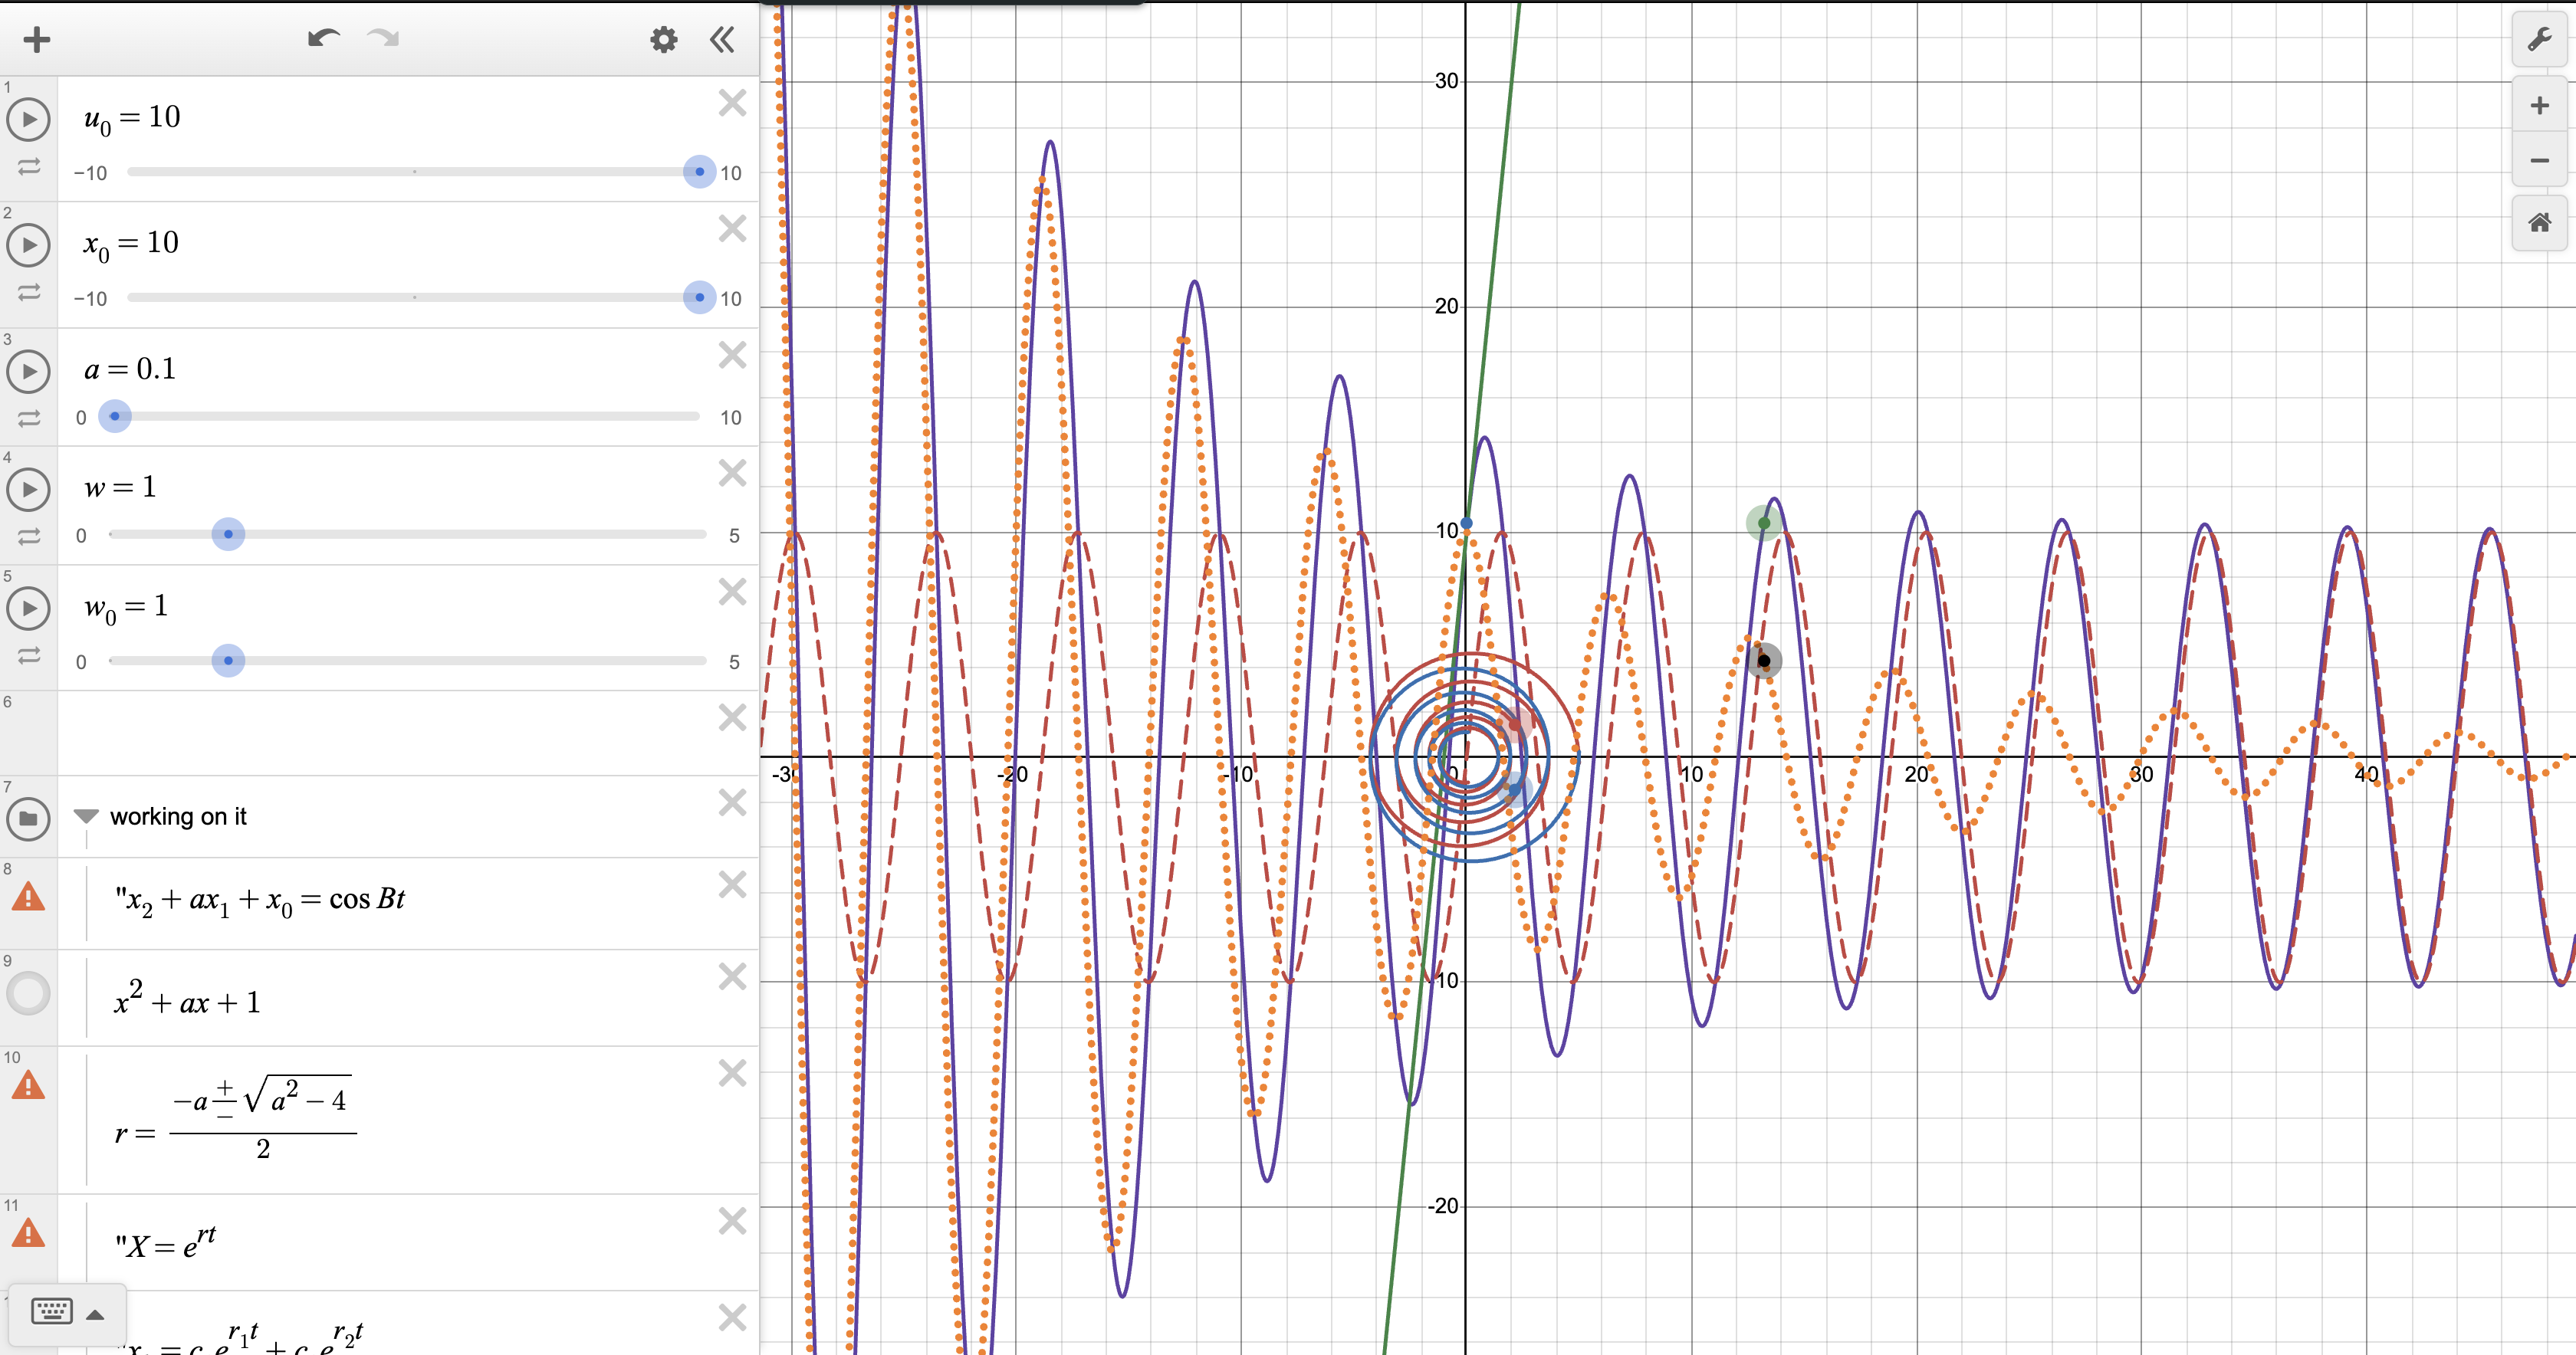The width and height of the screenshot is (2576, 1355).
Task: Edit the 'a = 0.1' expression text
Action: click(x=130, y=369)
